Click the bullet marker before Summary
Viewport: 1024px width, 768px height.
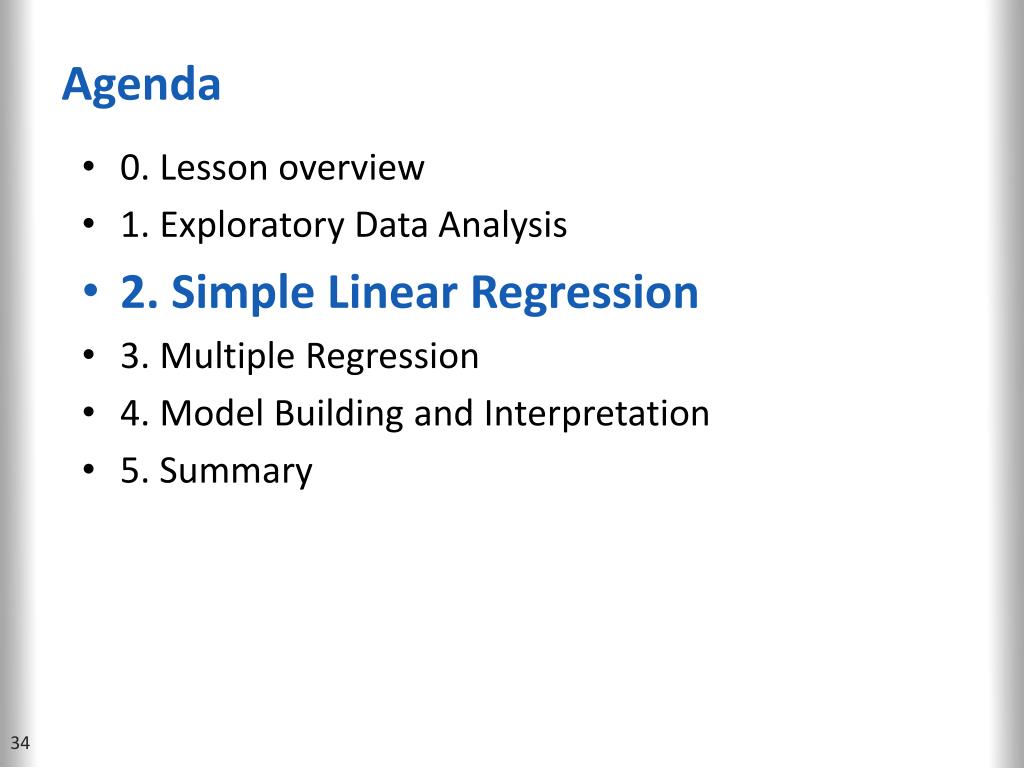pos(89,469)
